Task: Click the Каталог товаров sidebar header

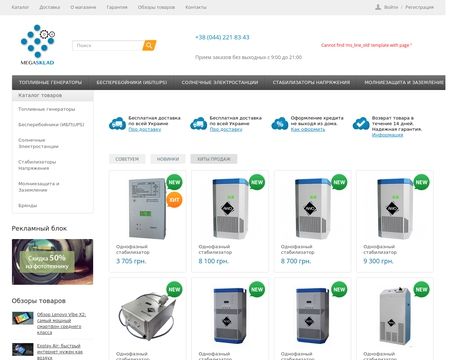Action: tap(53, 95)
